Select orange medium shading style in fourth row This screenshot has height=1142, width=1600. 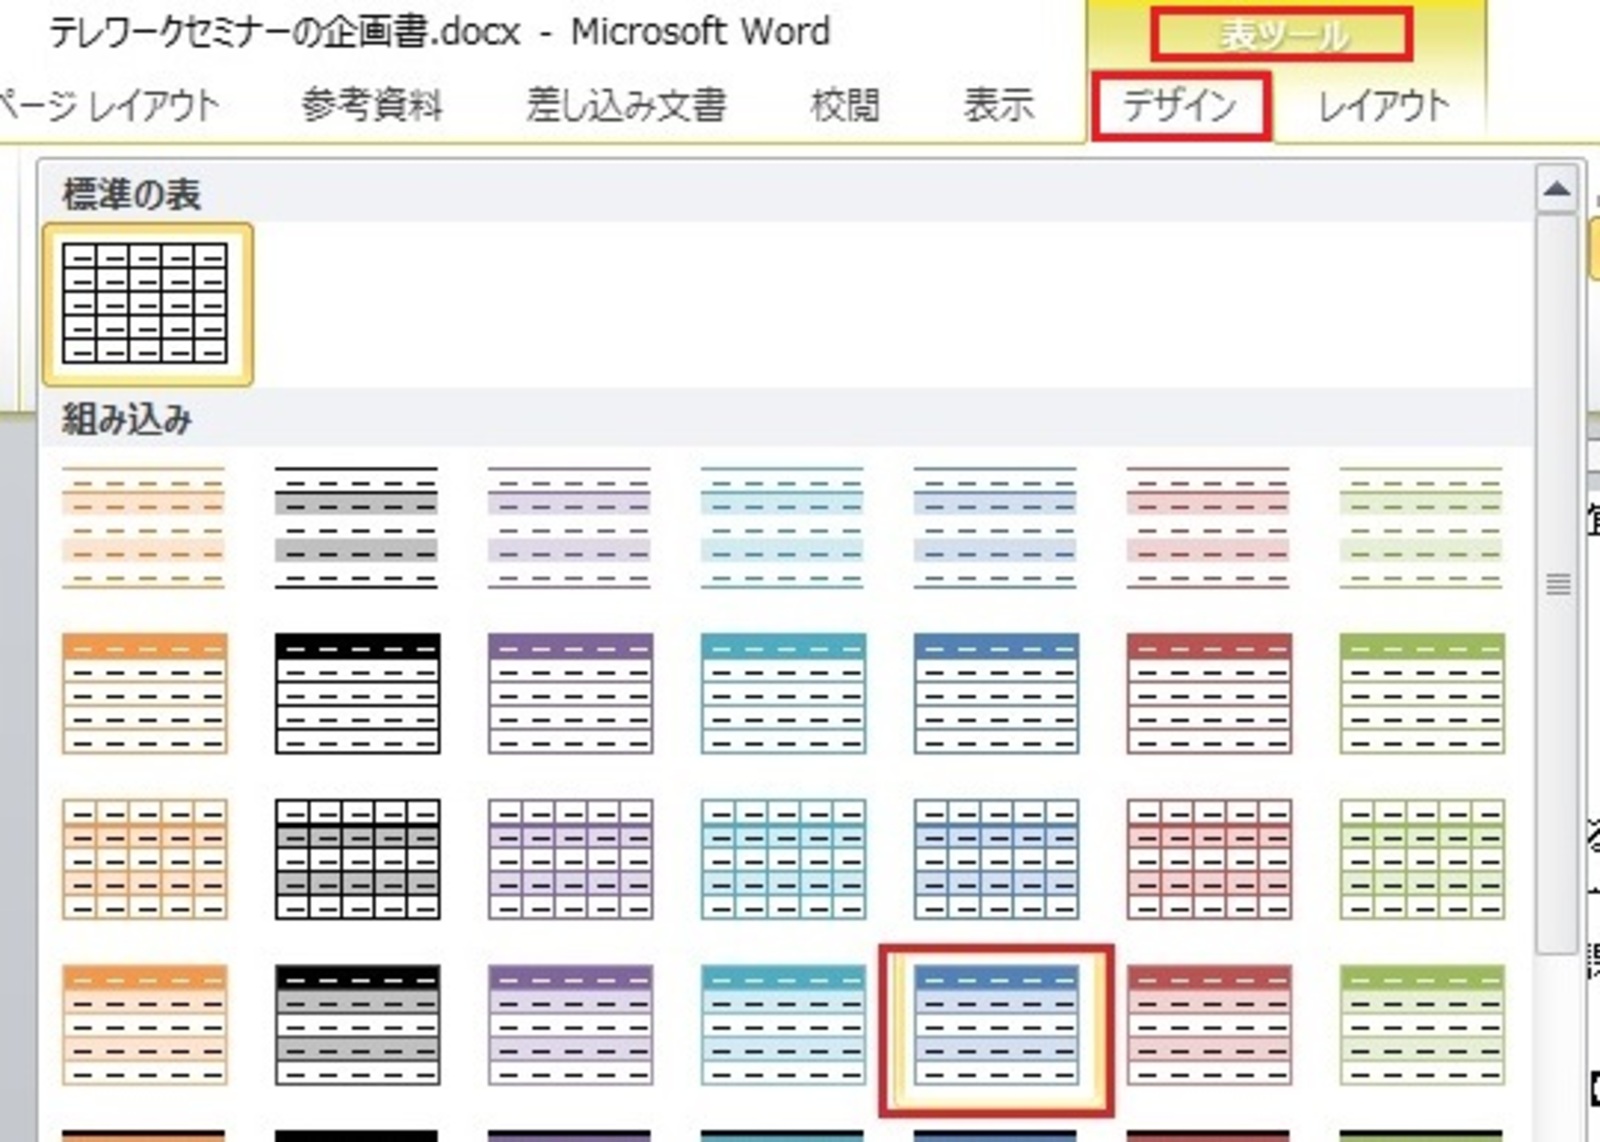click(144, 1025)
